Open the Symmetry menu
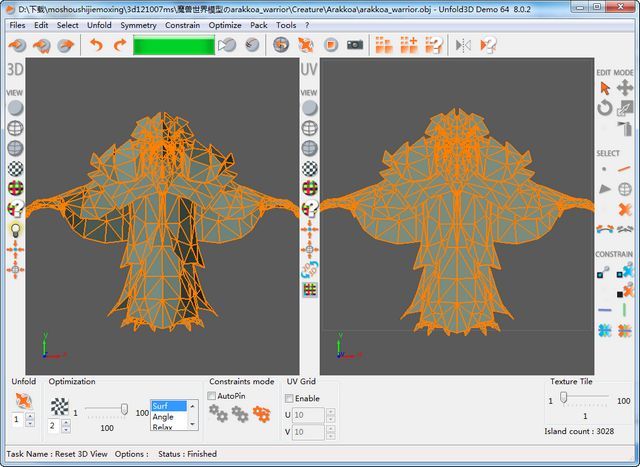640x467 pixels. coord(138,25)
